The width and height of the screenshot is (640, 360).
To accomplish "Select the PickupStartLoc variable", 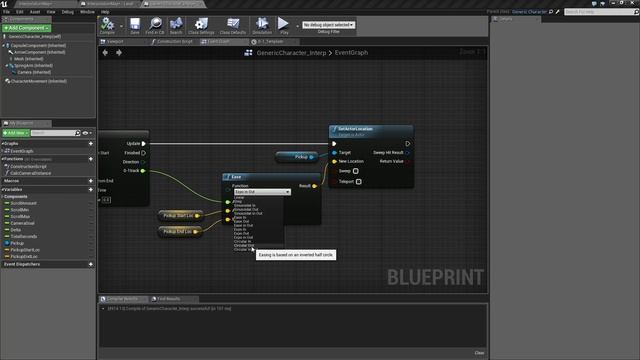I will coord(25,250).
